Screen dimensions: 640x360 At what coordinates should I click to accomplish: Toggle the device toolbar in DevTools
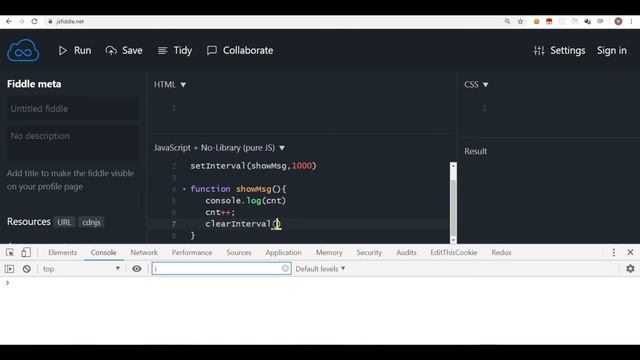(26, 252)
